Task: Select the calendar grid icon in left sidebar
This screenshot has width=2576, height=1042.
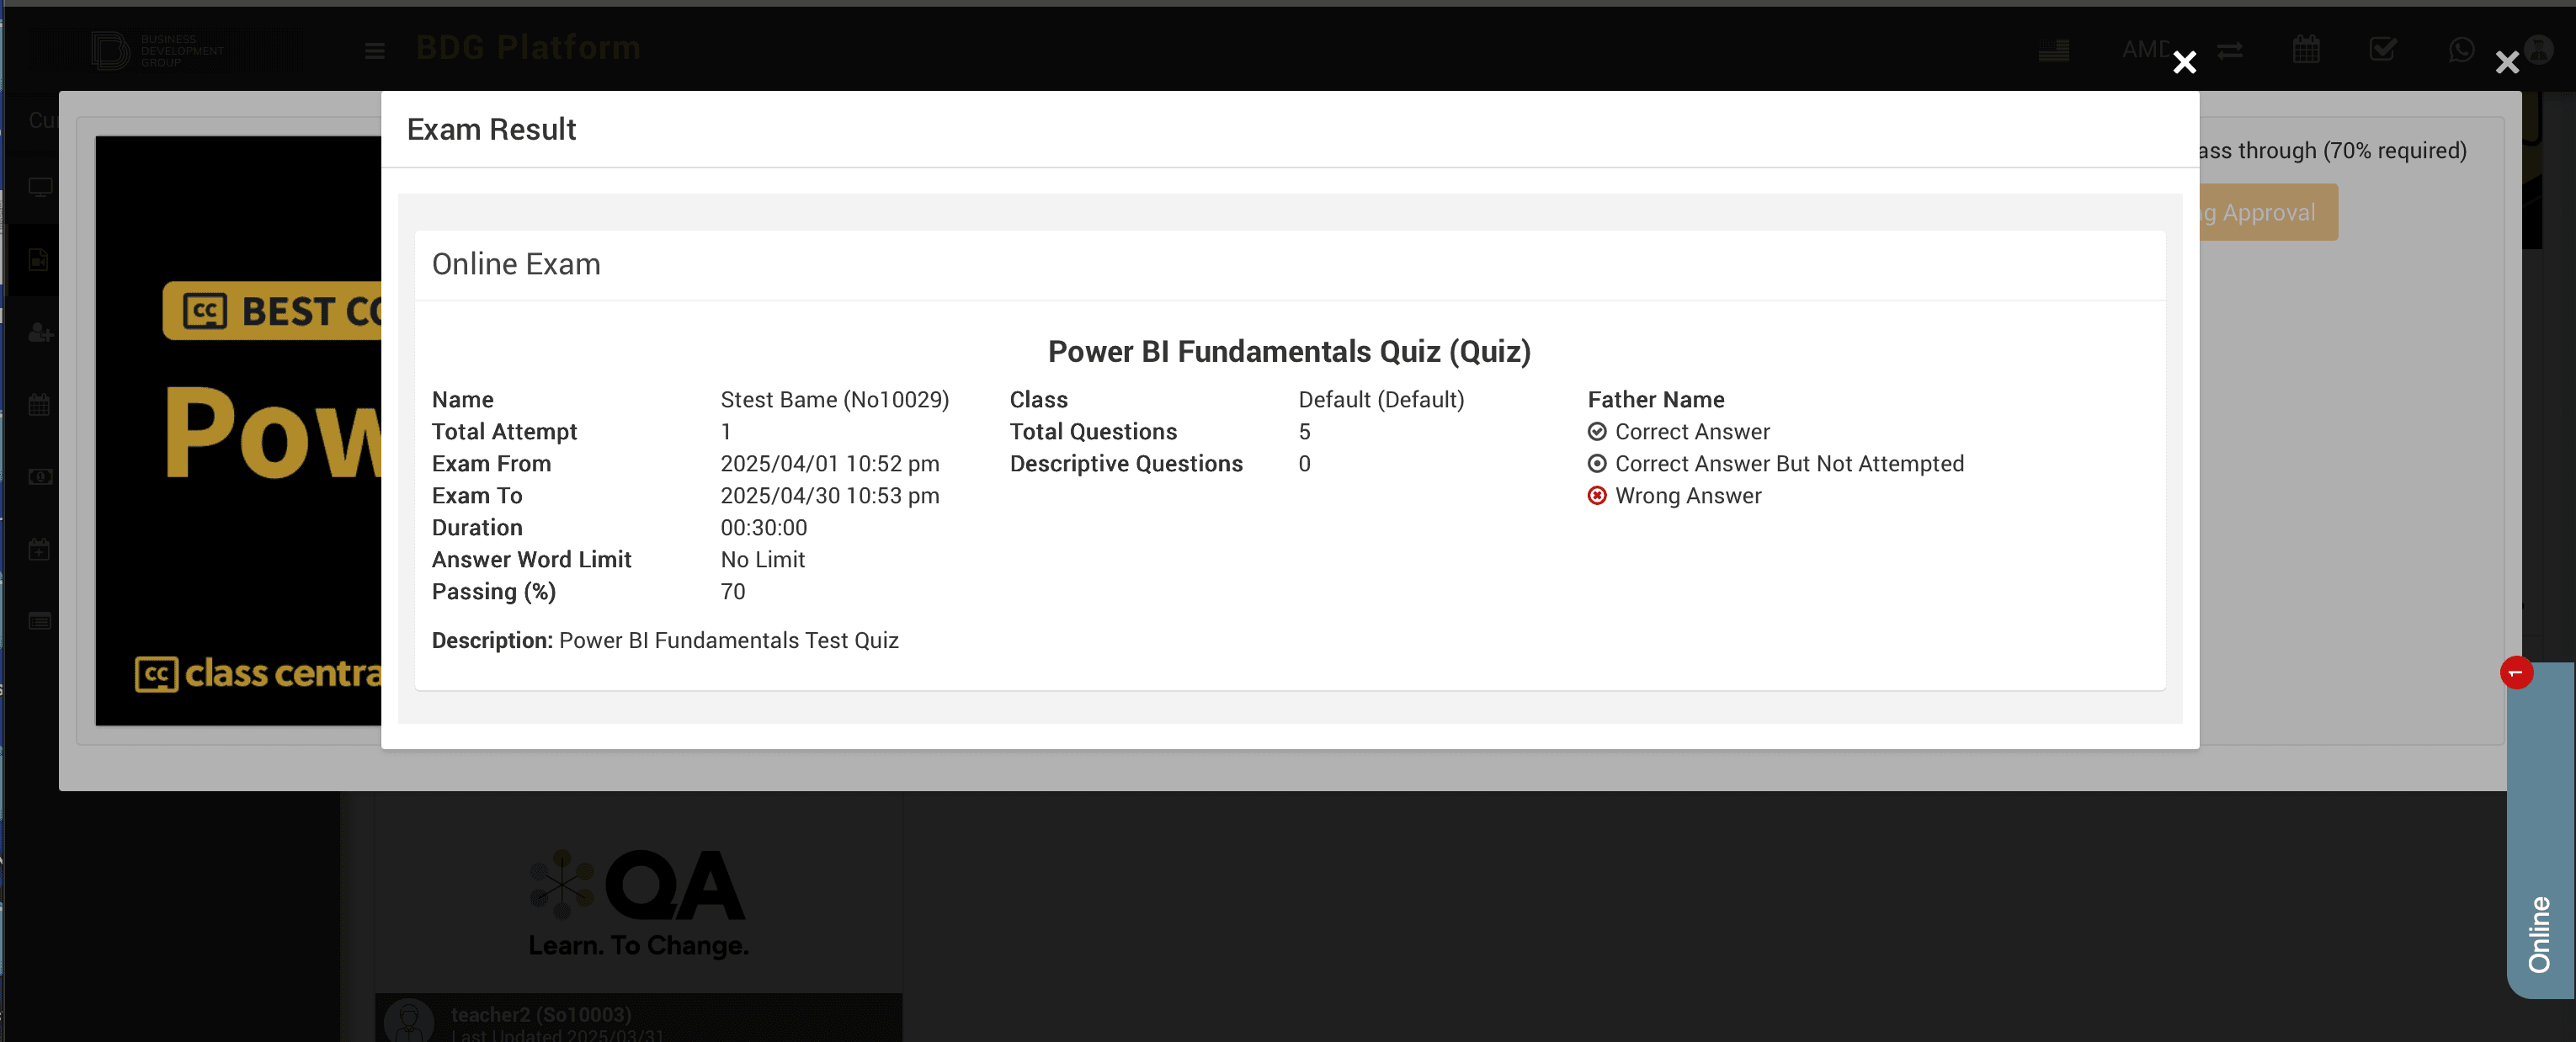Action: pos(39,405)
